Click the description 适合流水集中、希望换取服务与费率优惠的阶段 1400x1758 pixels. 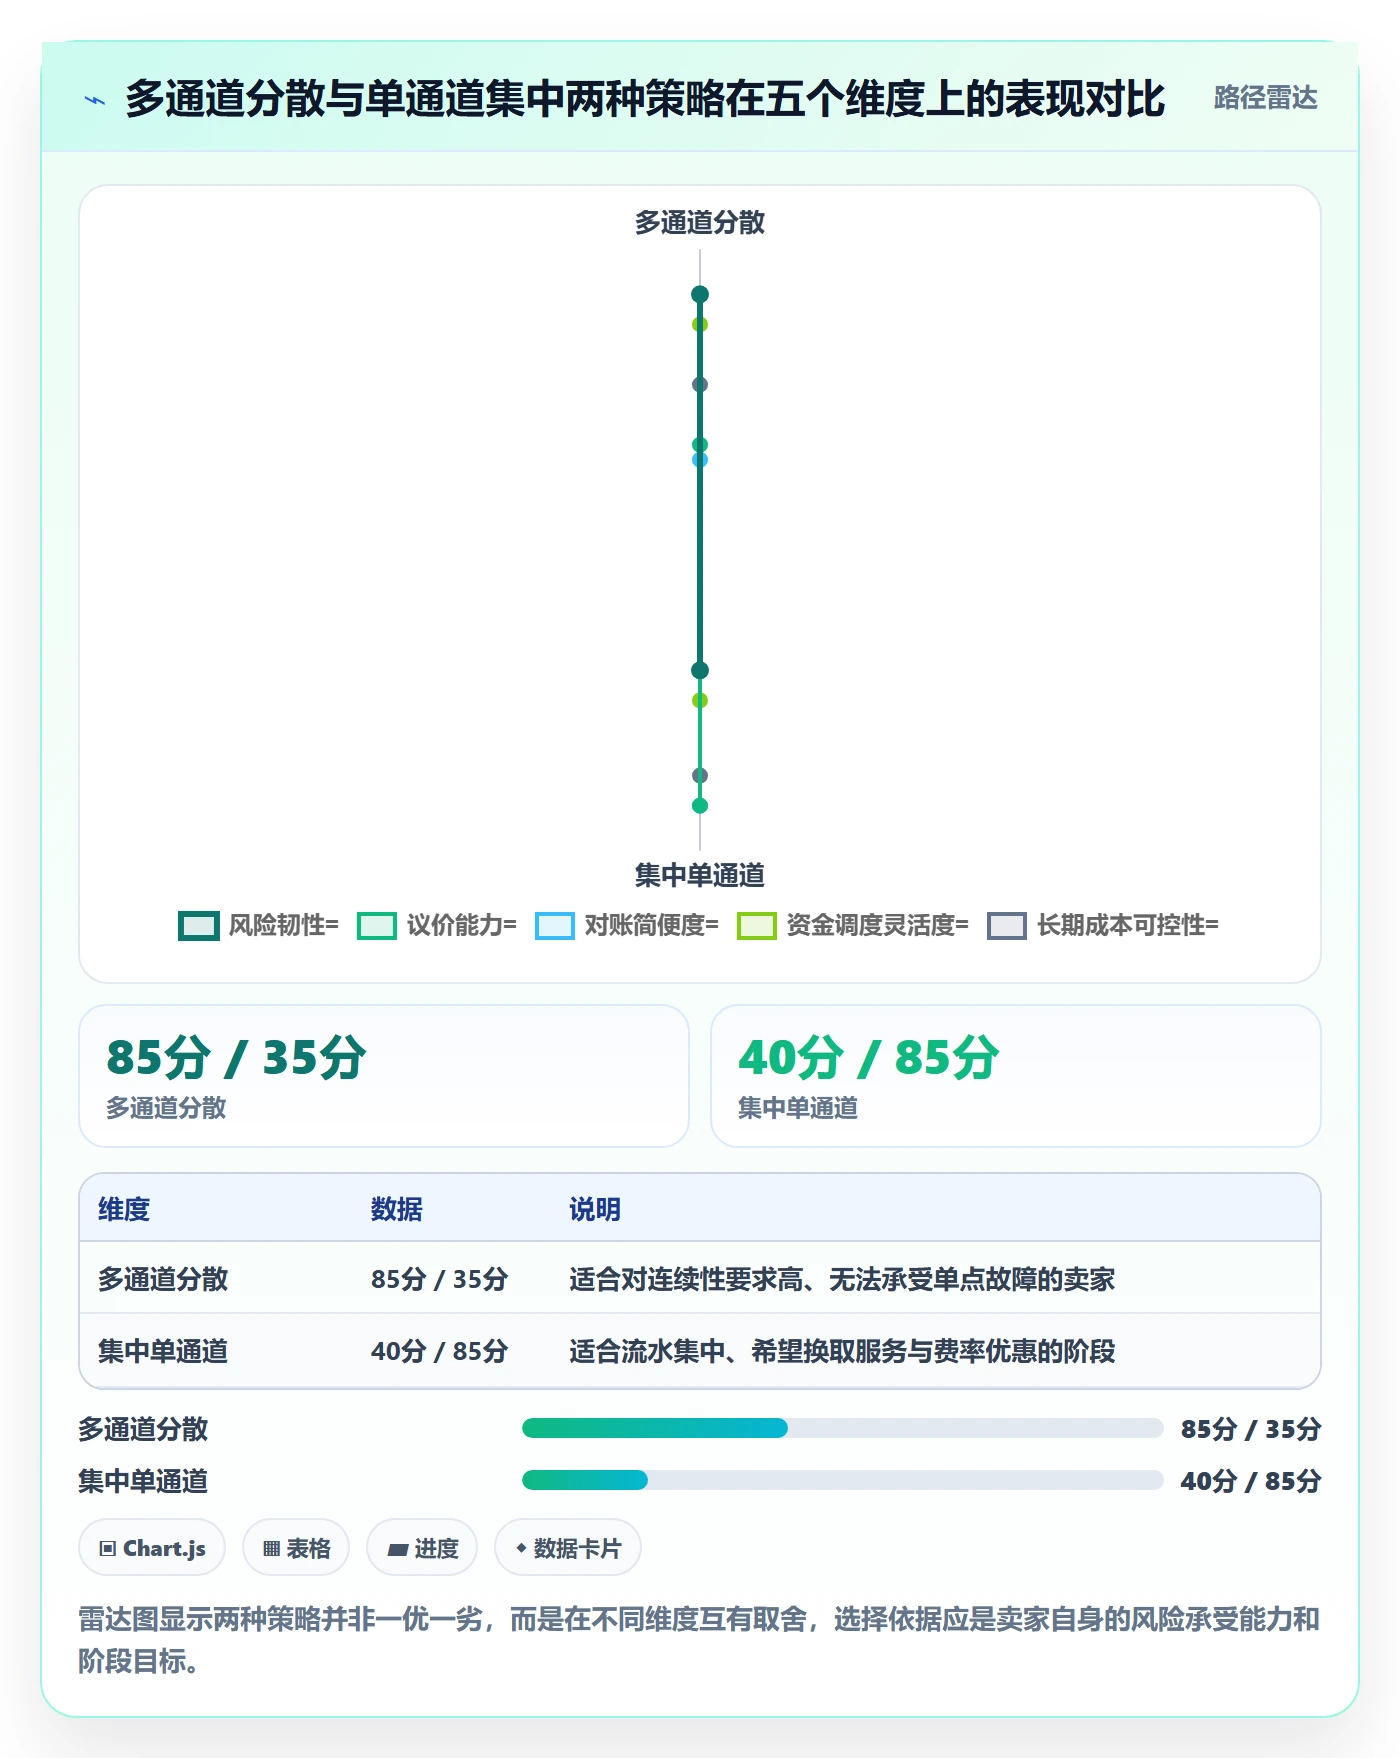click(842, 1352)
